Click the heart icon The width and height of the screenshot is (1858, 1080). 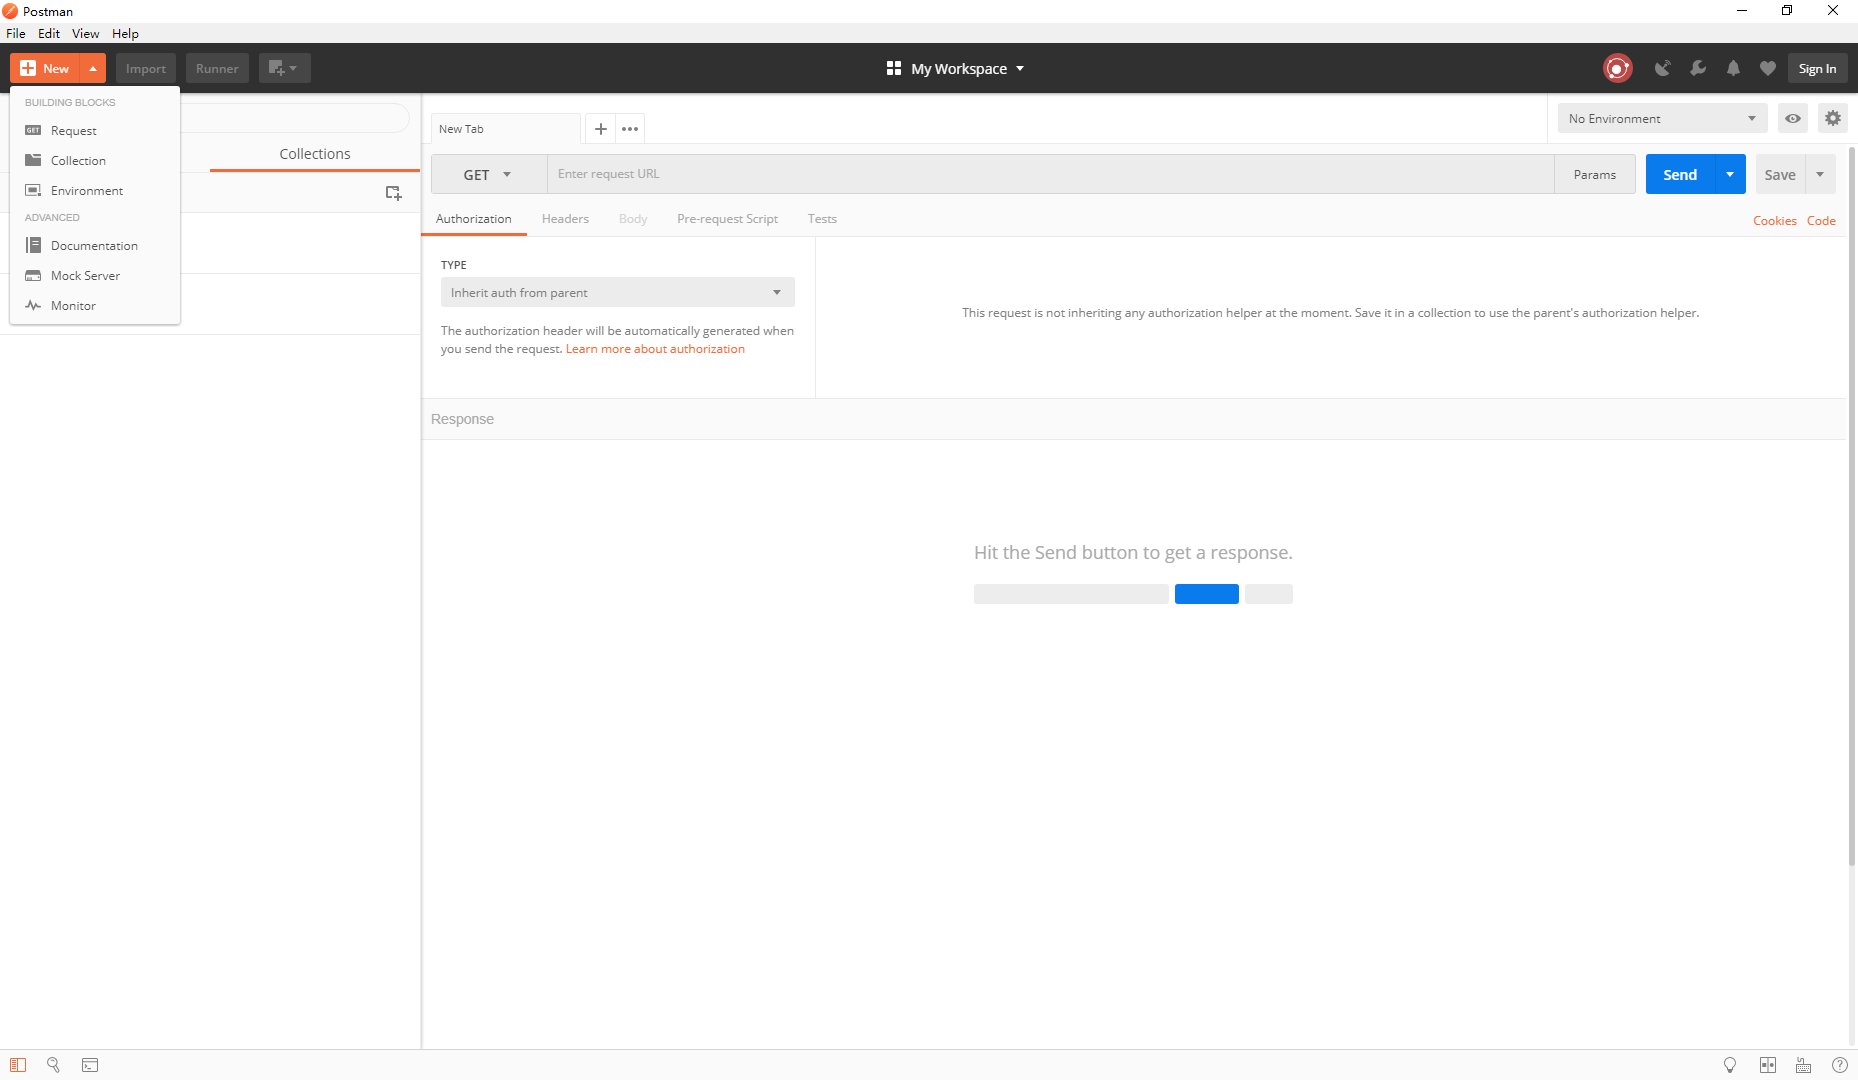pos(1768,68)
